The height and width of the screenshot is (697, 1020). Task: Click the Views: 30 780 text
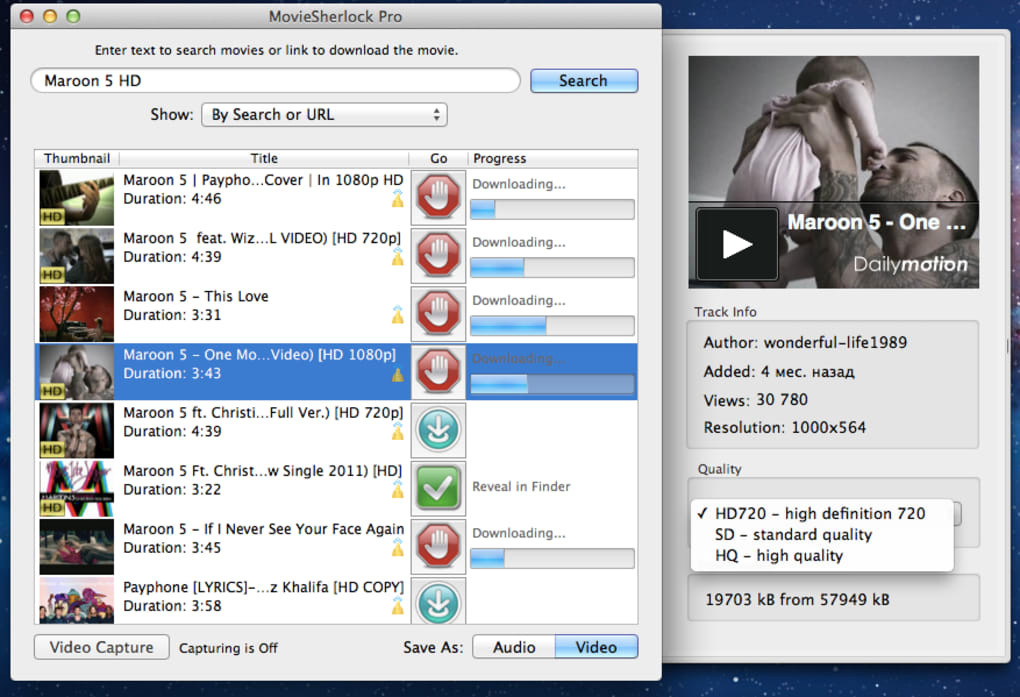point(755,400)
